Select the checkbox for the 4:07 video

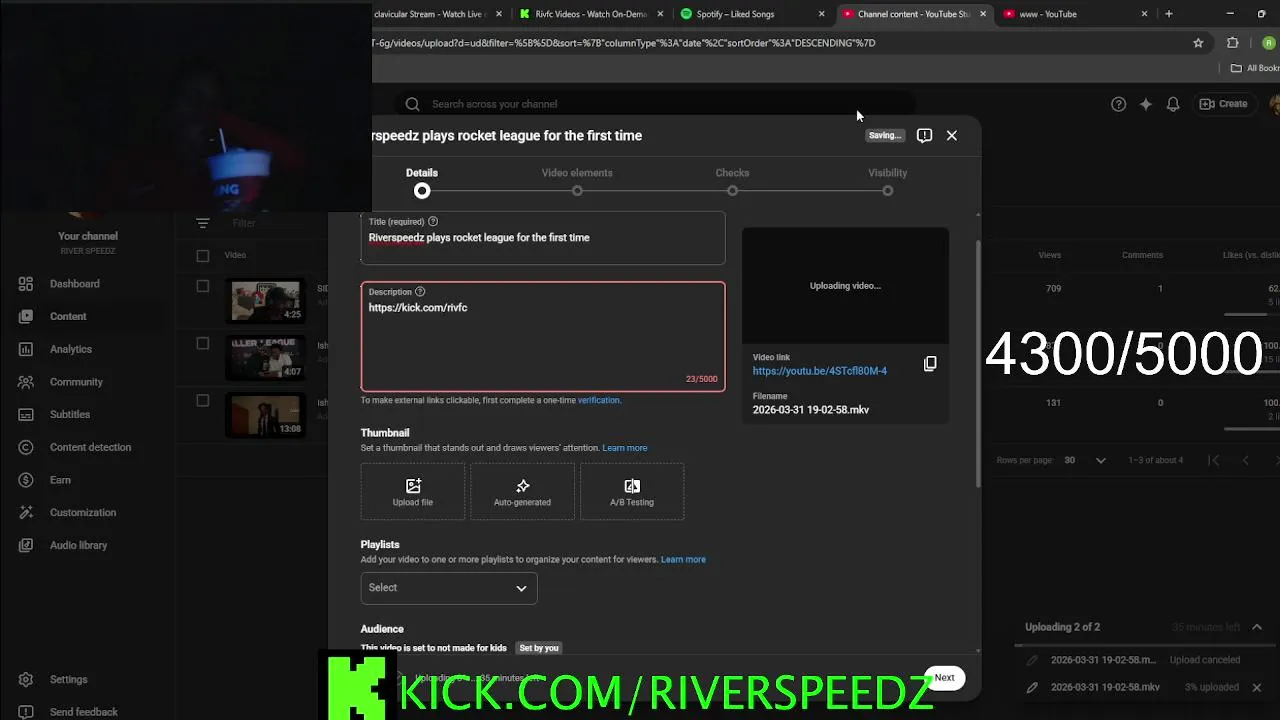(x=203, y=343)
